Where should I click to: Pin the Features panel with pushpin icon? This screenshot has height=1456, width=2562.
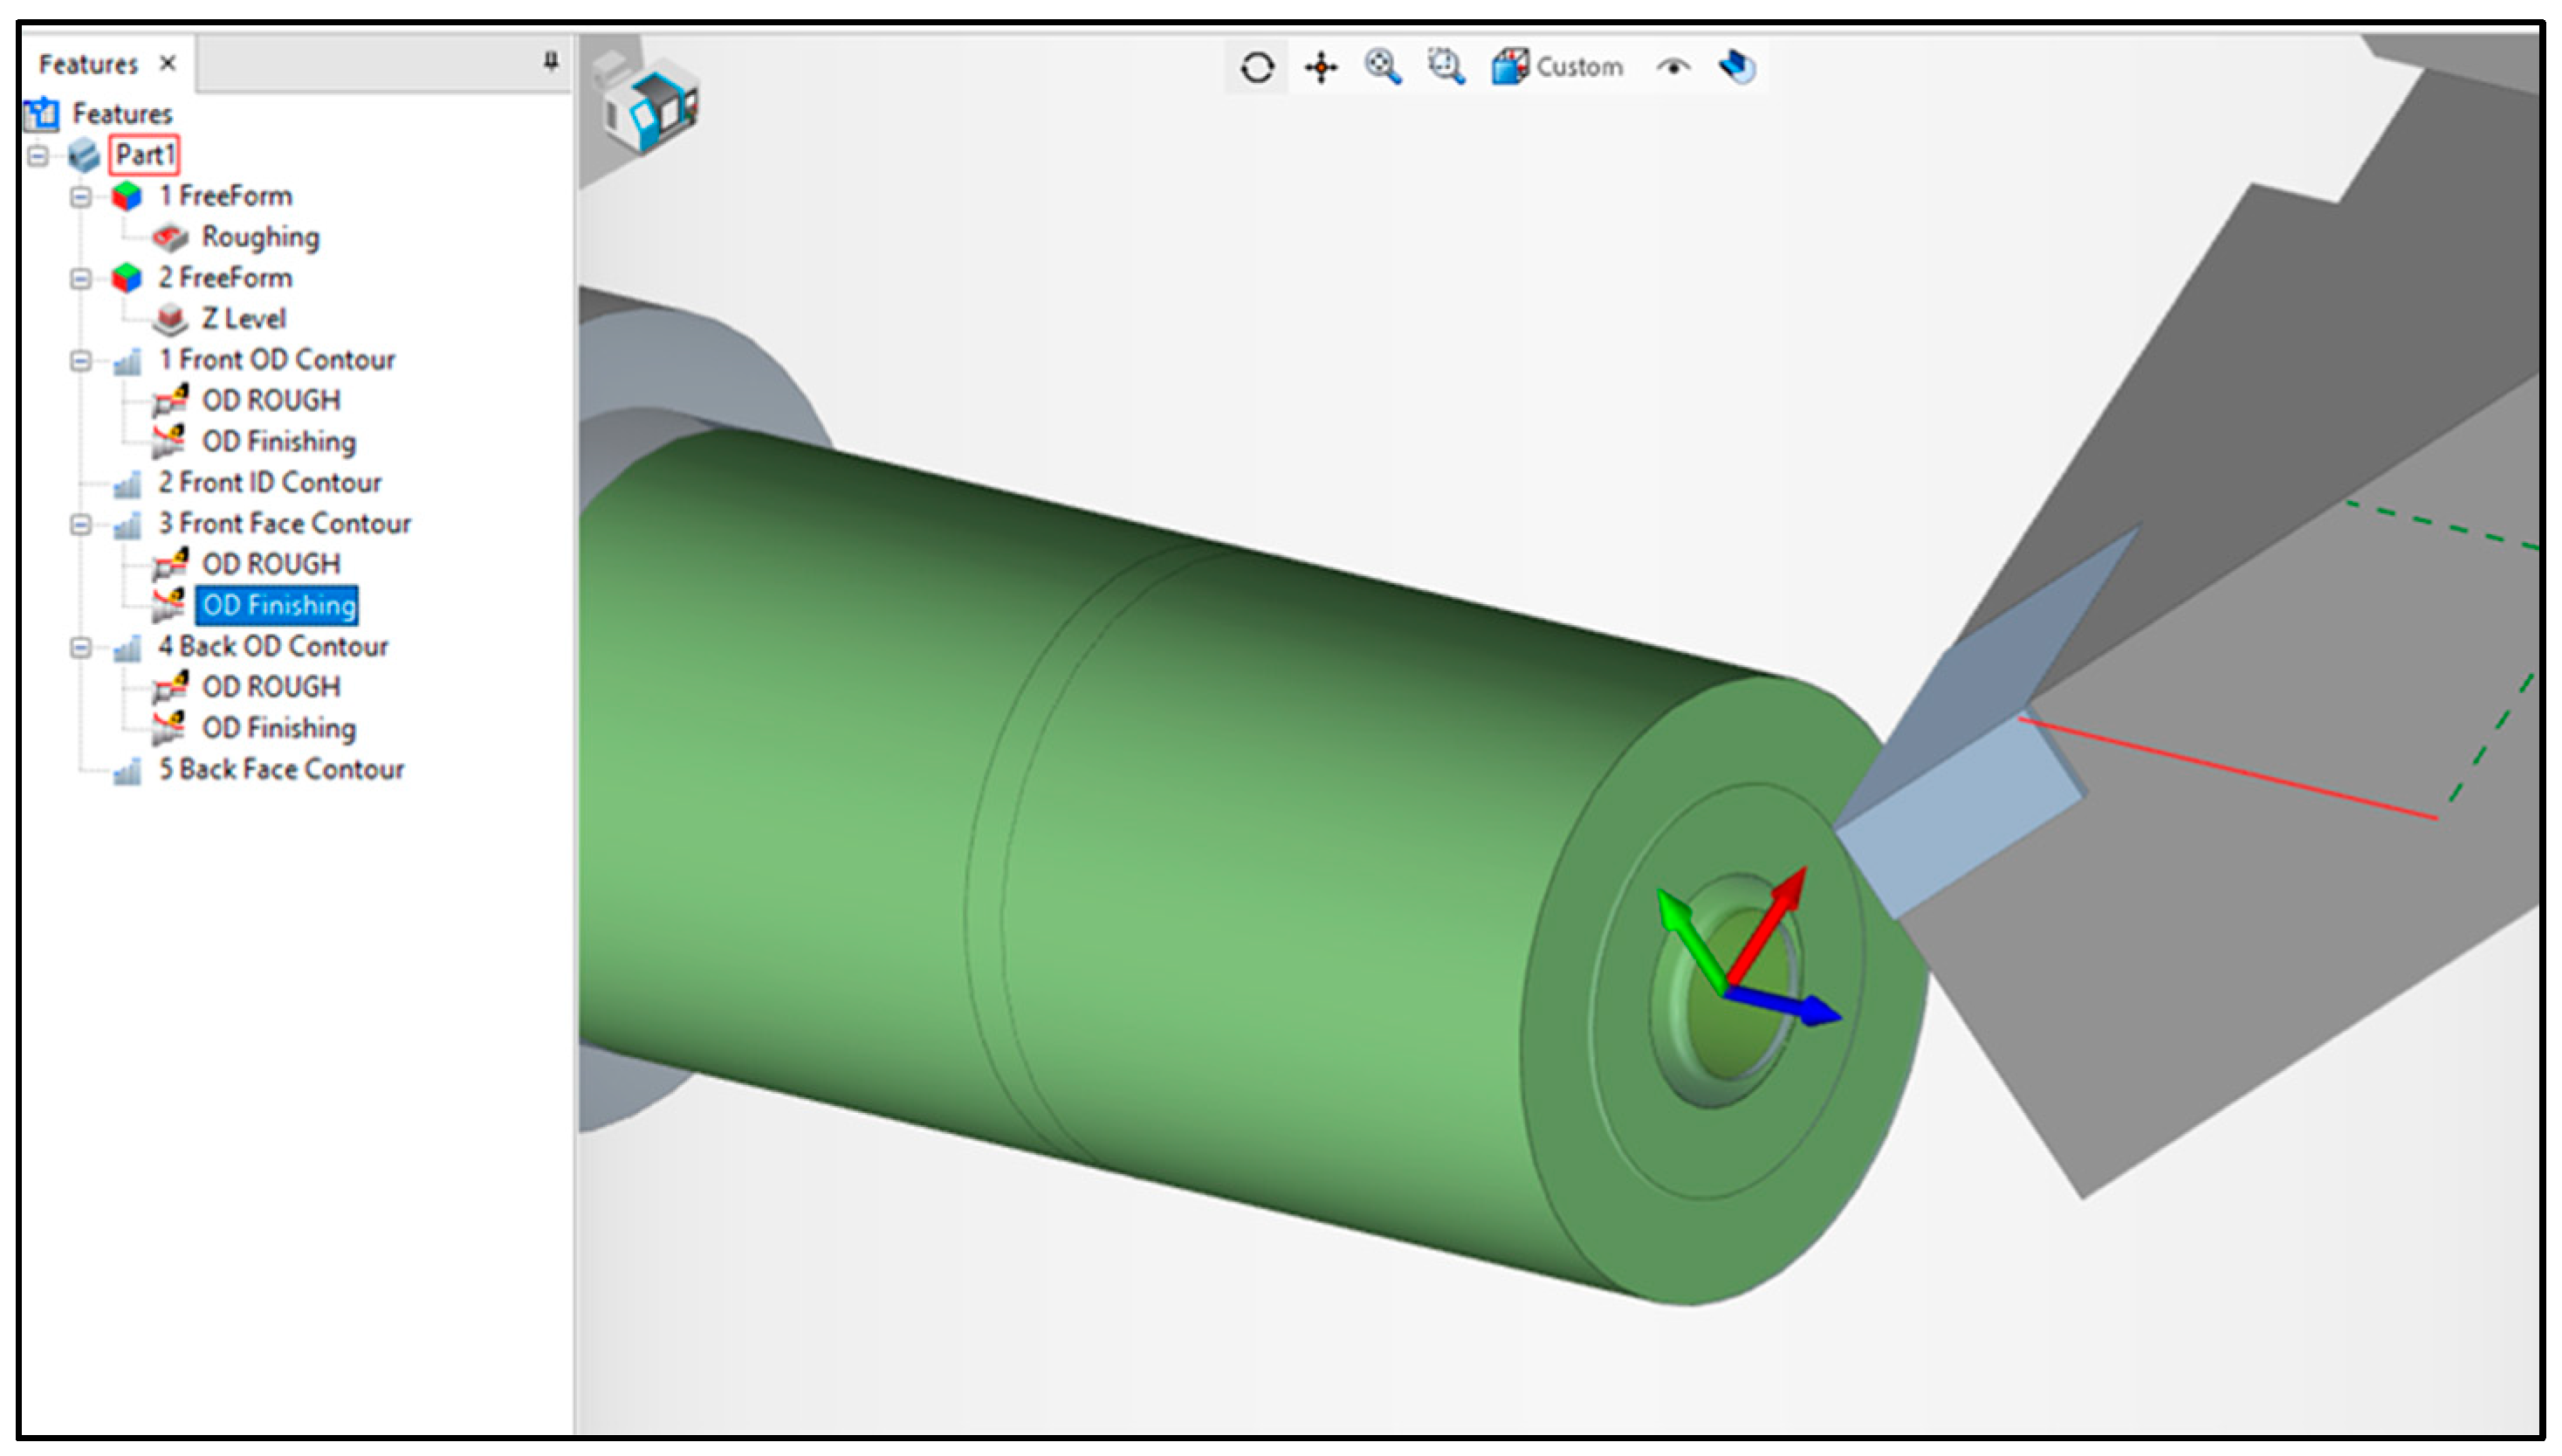pos(551,62)
